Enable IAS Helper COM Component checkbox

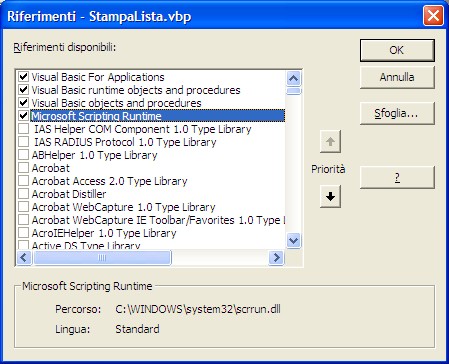[x=23, y=129]
